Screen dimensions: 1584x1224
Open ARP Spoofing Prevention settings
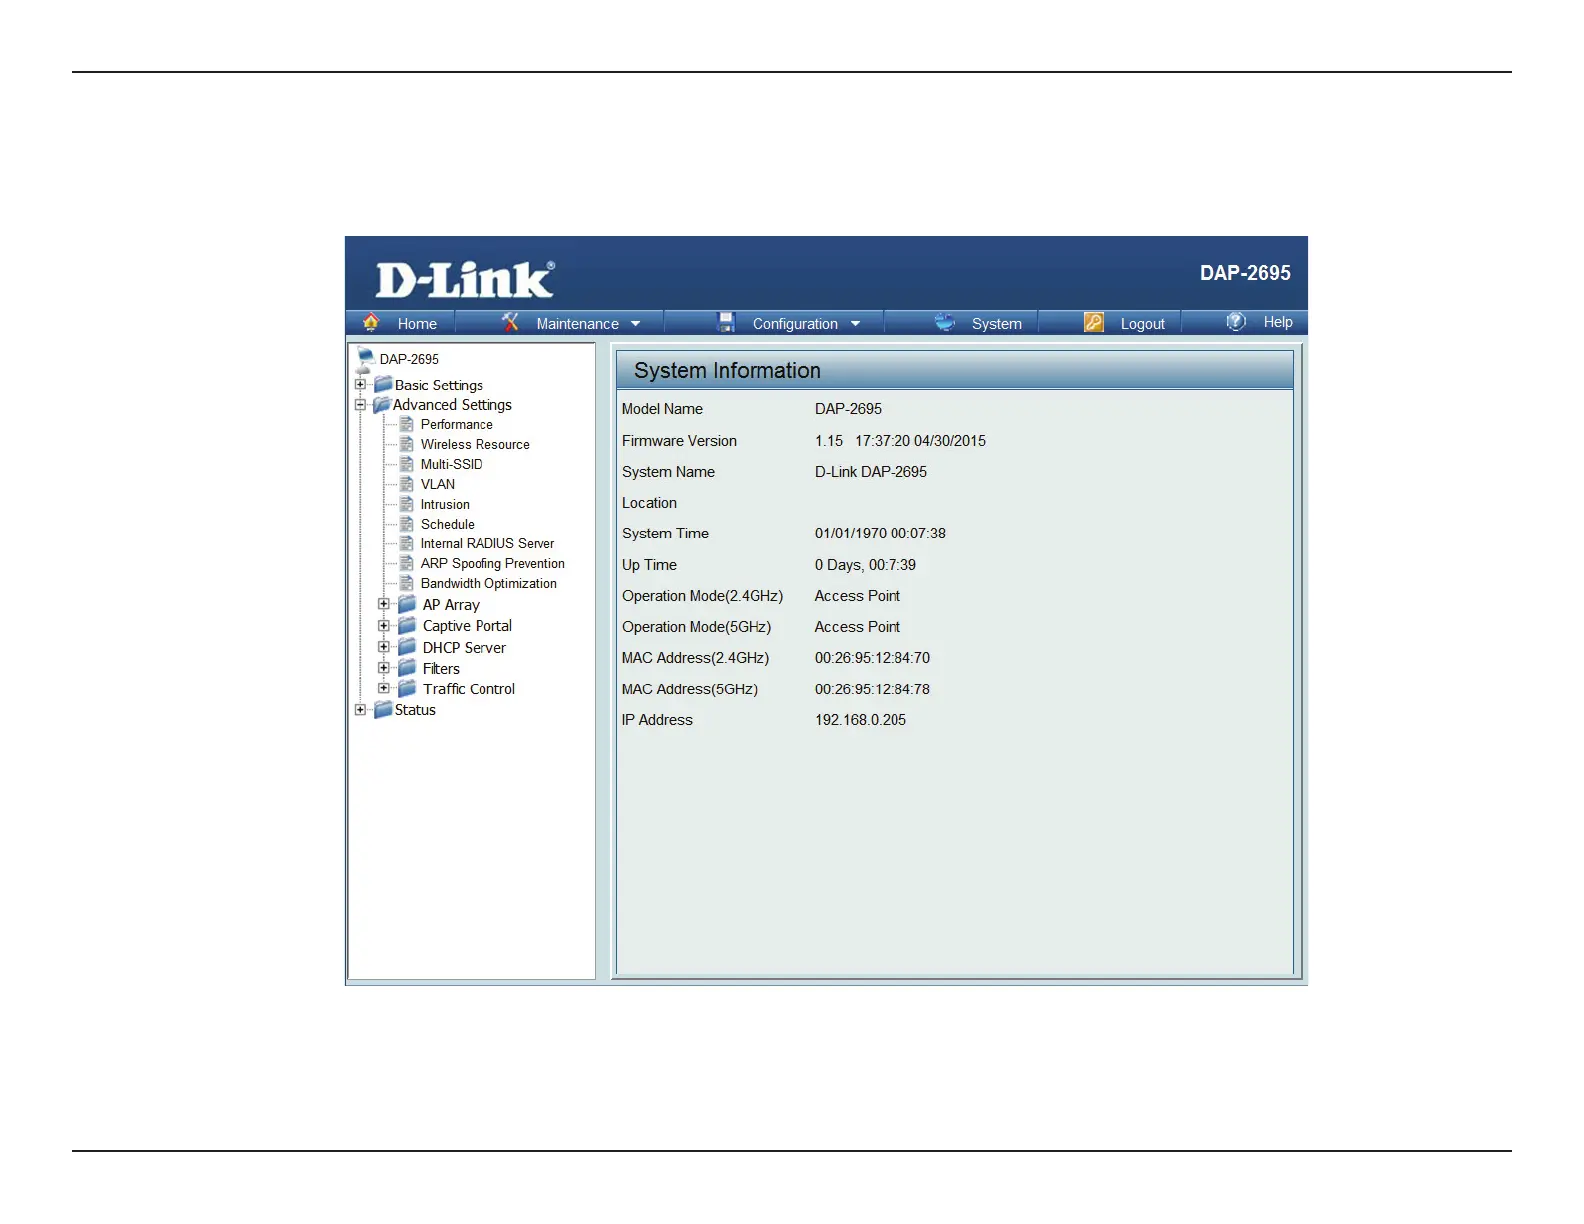pyautogui.click(x=492, y=563)
